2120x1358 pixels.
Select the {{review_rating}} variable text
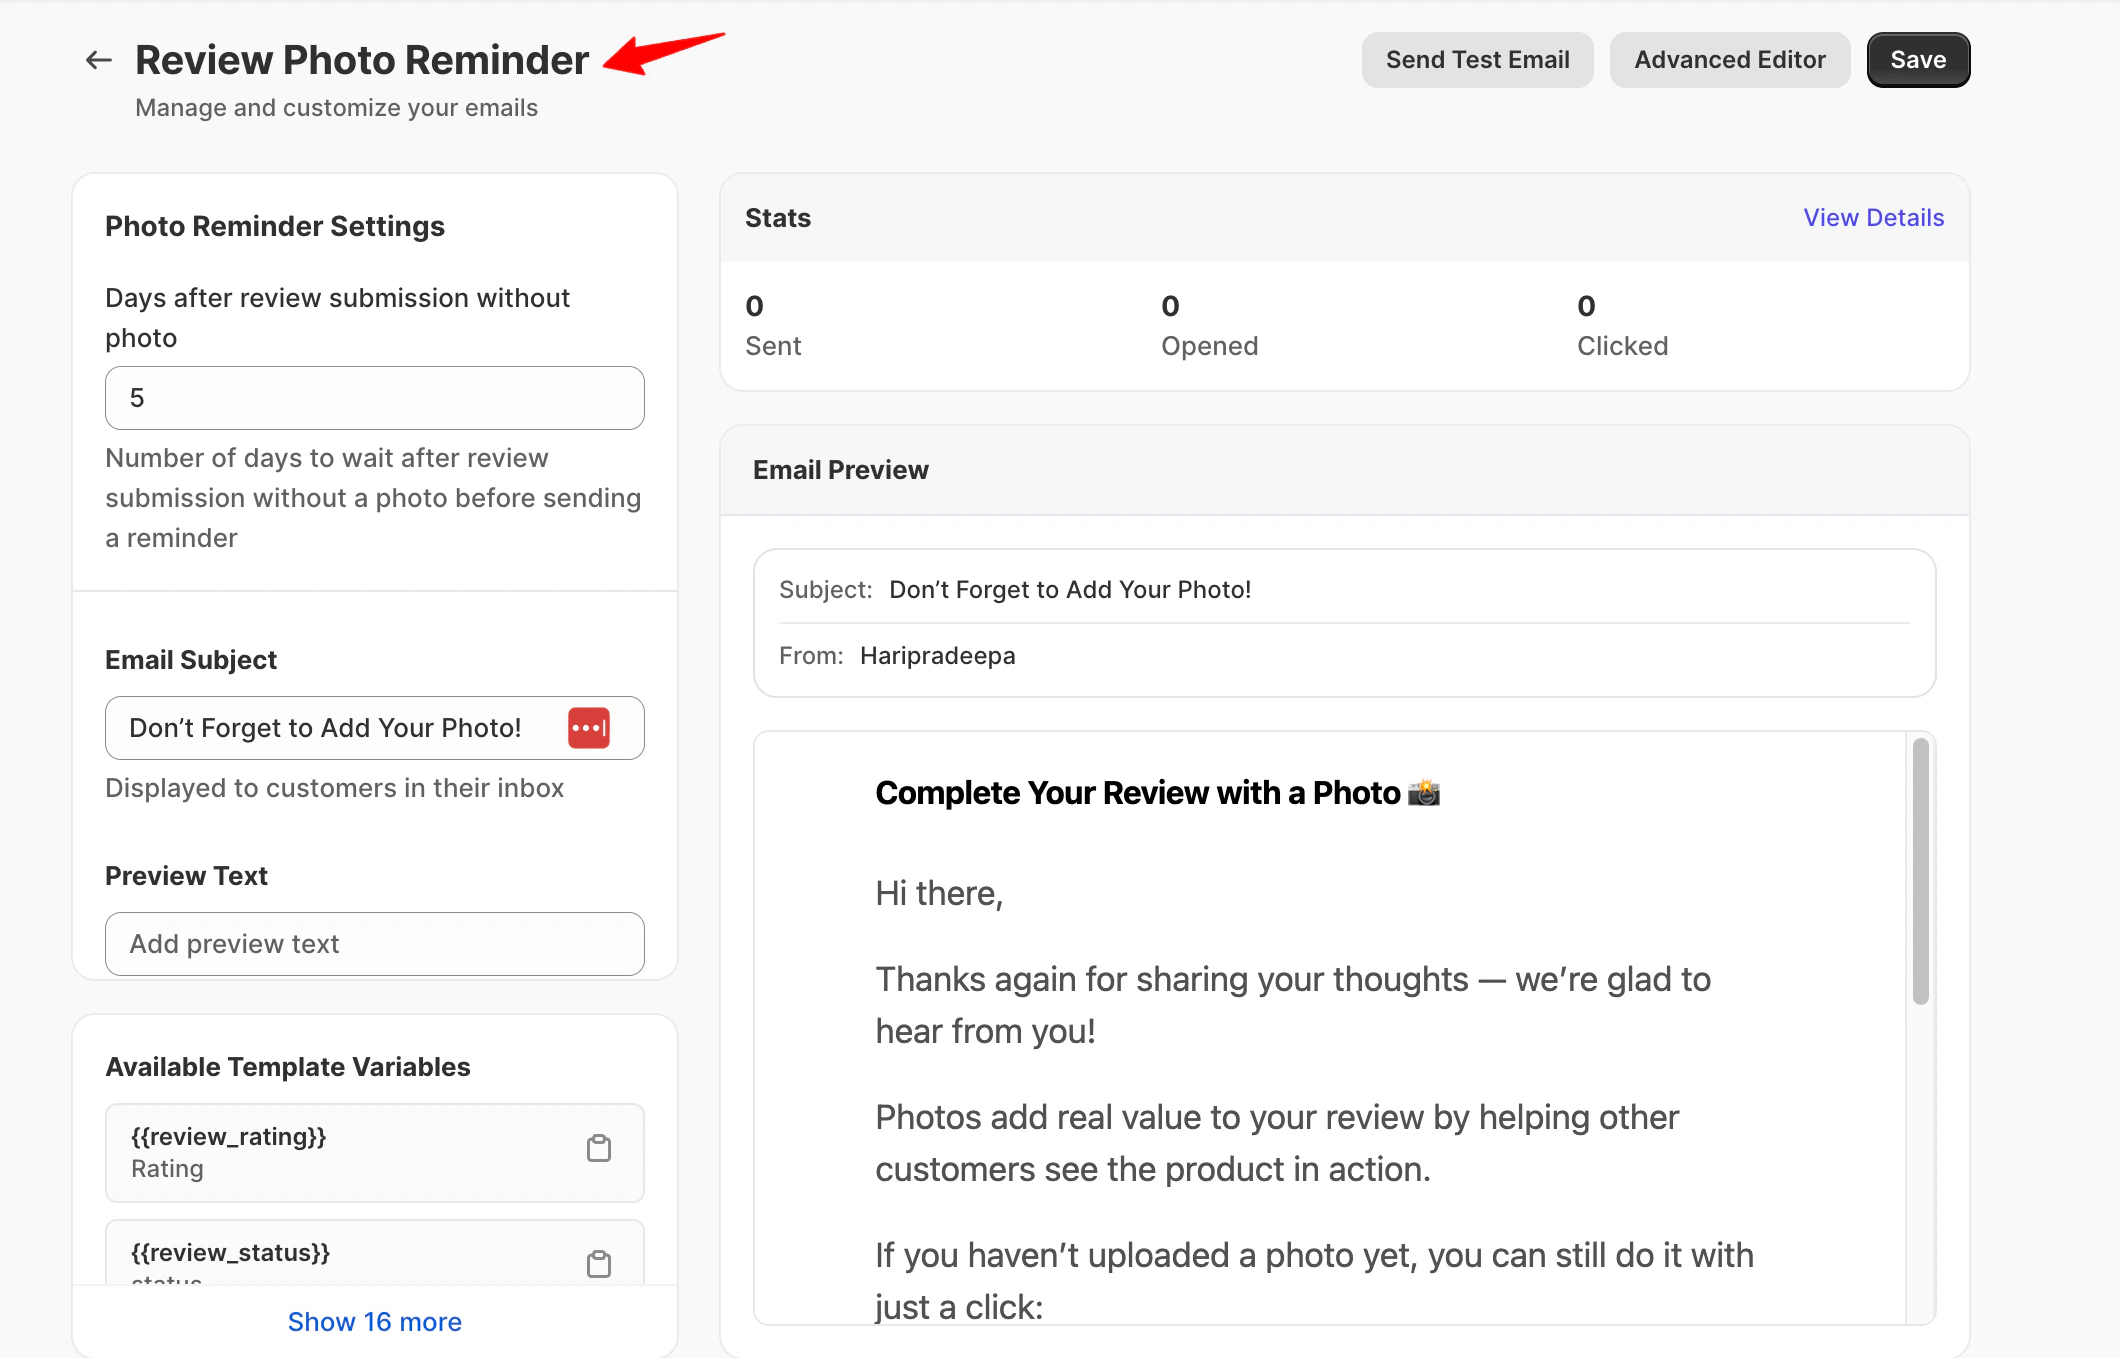pos(229,1137)
